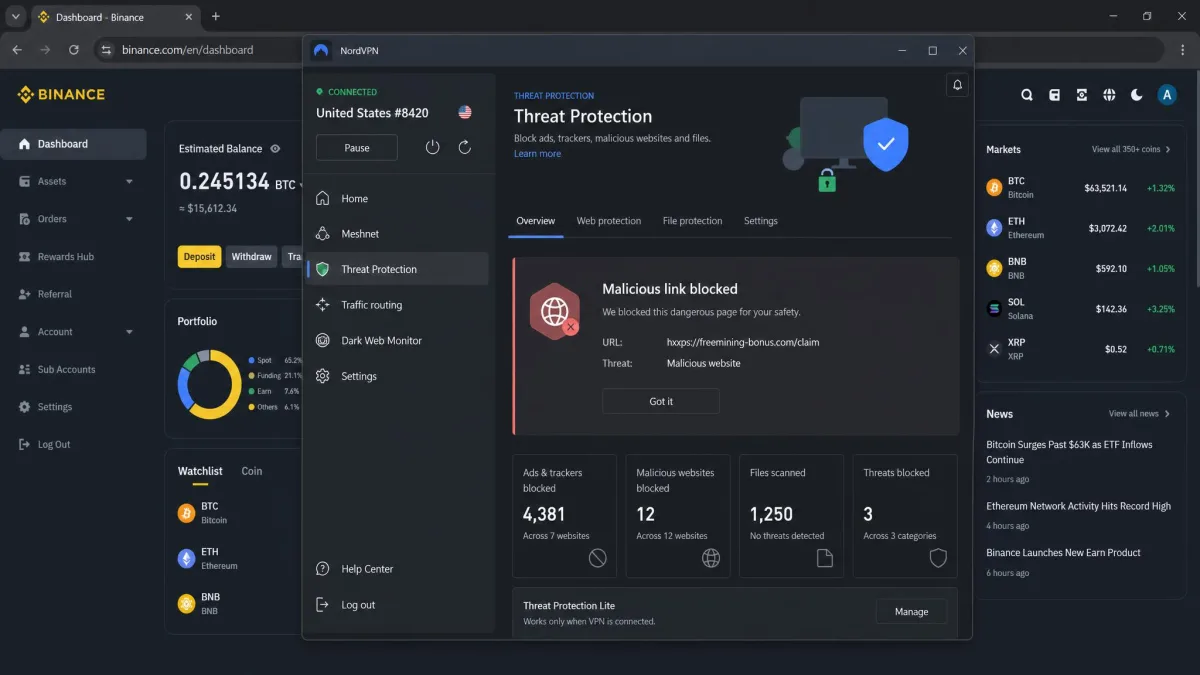
Task: Click BNB coin icon in Markets list
Action: point(994,268)
